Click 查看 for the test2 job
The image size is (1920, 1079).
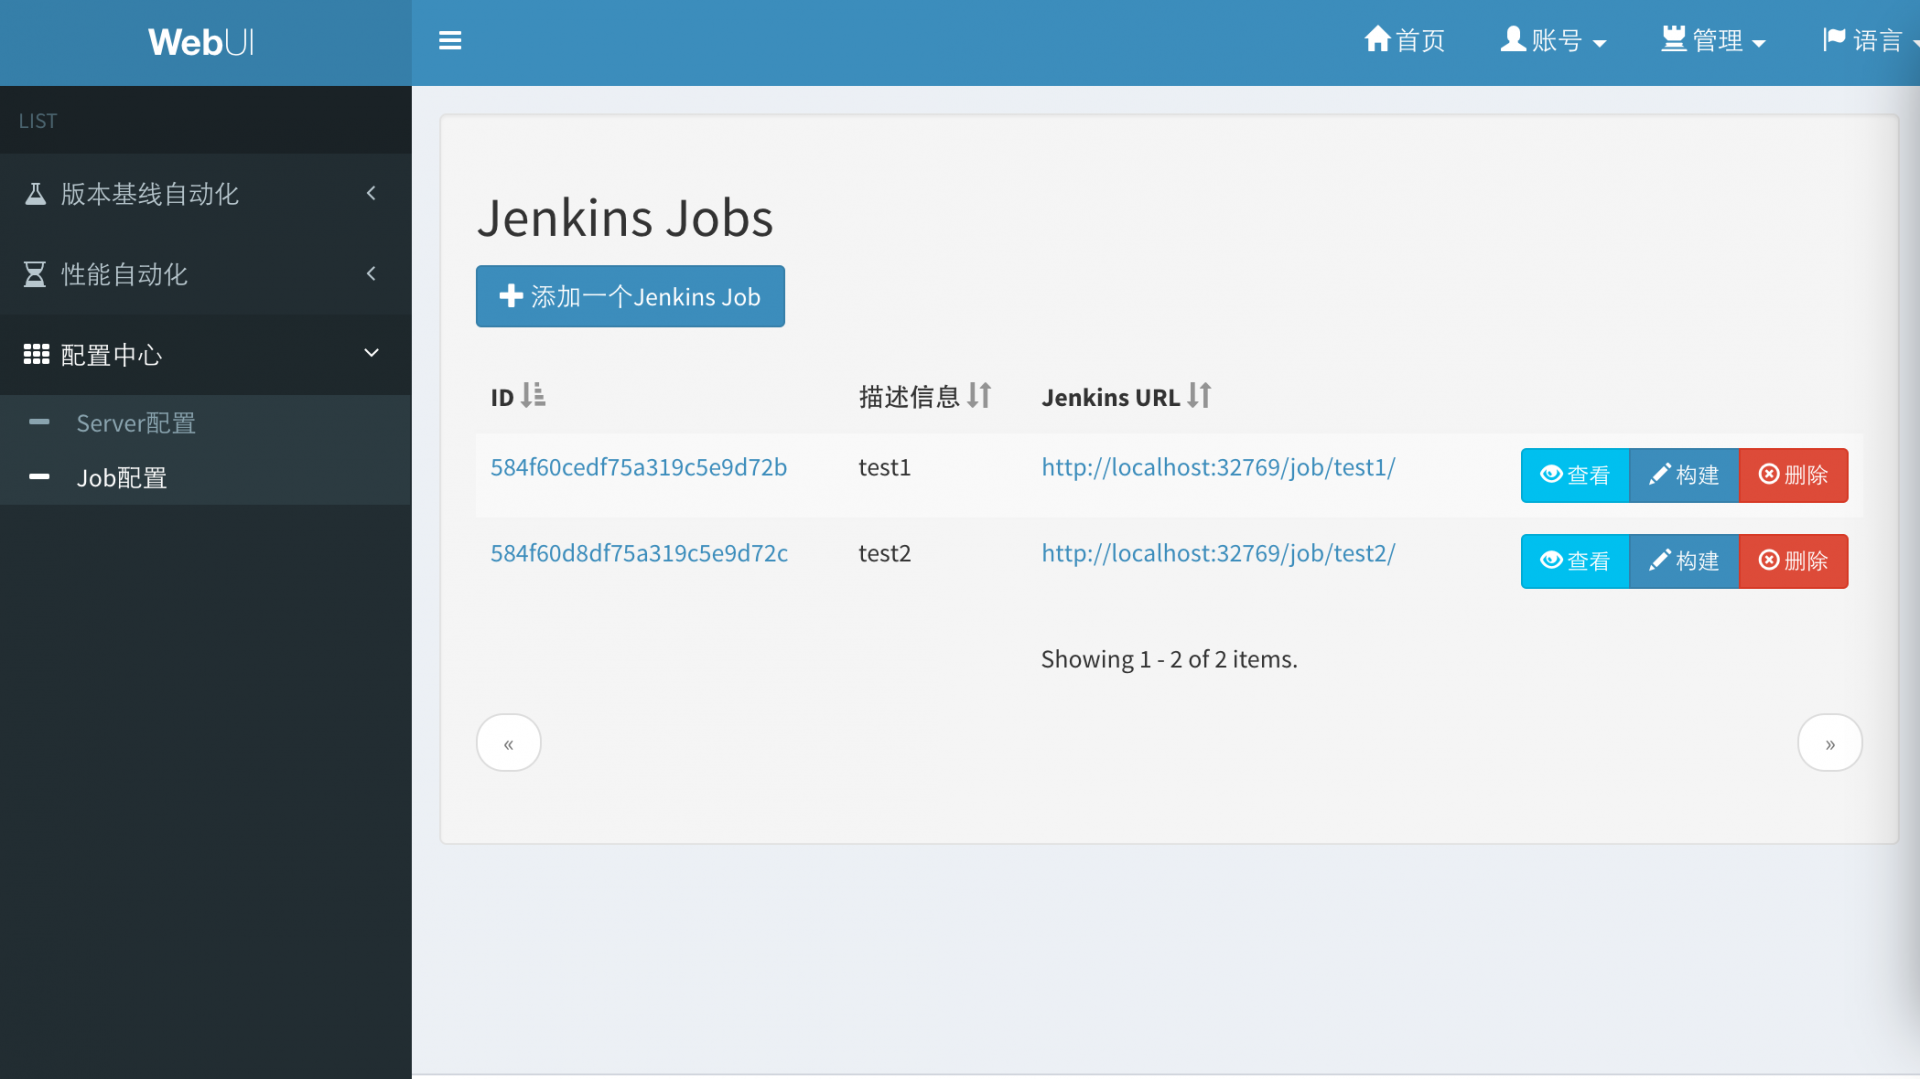(x=1575, y=561)
